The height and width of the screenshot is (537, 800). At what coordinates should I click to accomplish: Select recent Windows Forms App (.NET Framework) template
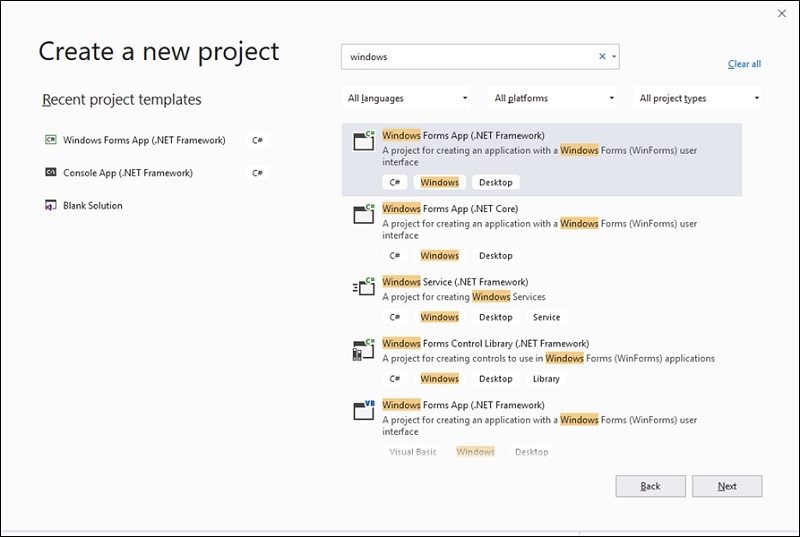point(144,140)
